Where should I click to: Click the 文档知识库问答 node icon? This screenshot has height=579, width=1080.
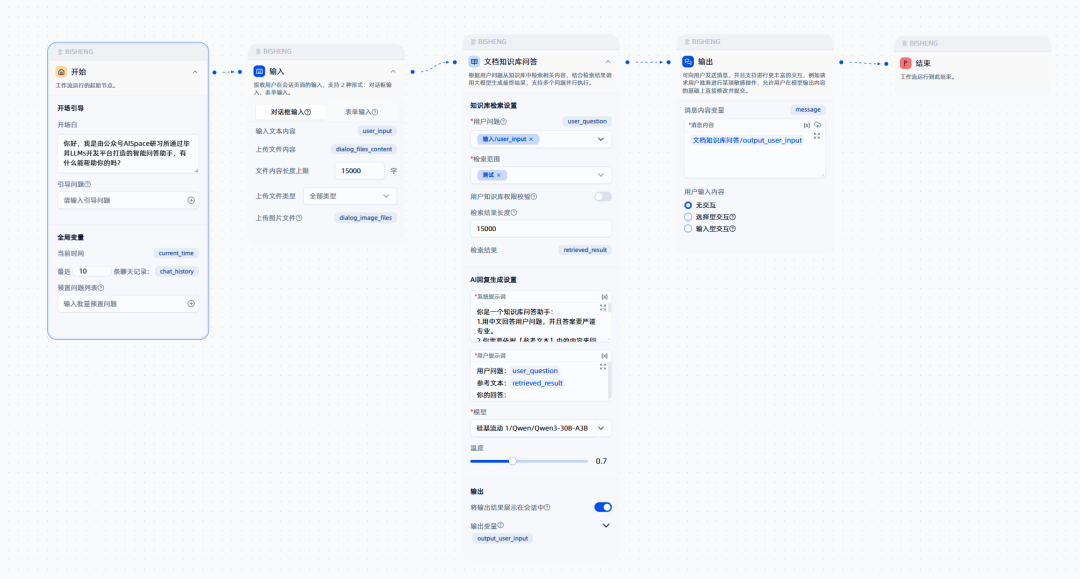pyautogui.click(x=474, y=61)
